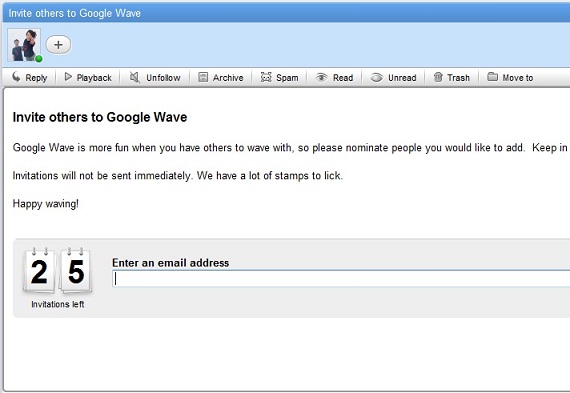Click the Reply toolbar button
570x393 pixels.
[29, 77]
